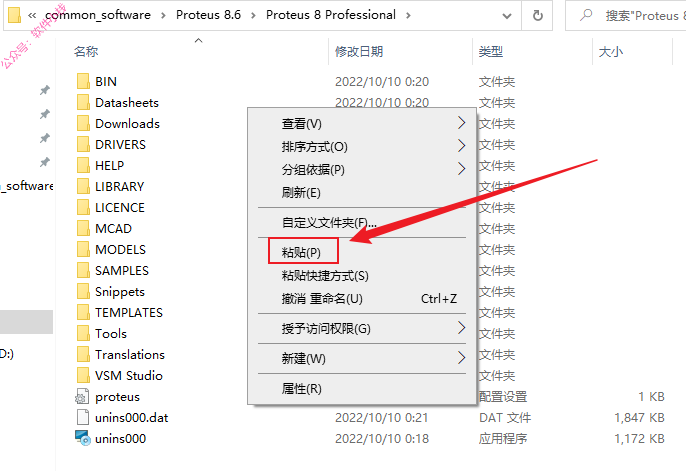Click the Downloads folder icon
This screenshot has height=471, width=686.
point(83,123)
